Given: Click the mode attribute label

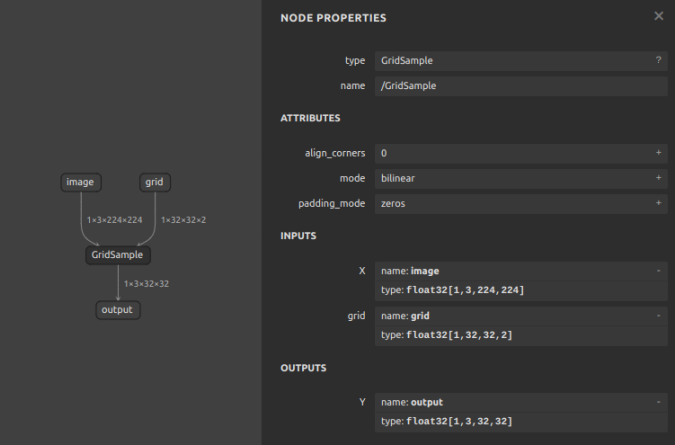Looking at the screenshot, I should point(352,178).
